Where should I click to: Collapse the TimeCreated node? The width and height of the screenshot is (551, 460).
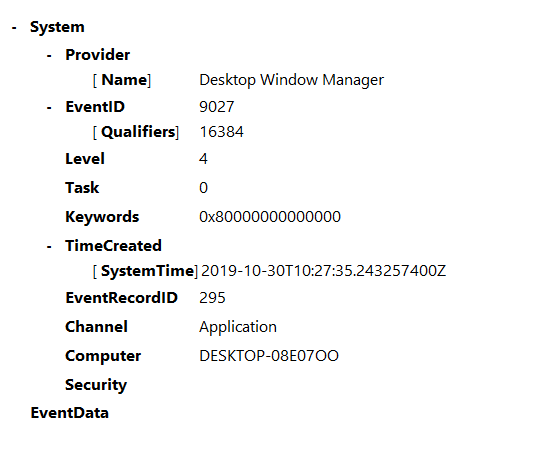(49, 246)
